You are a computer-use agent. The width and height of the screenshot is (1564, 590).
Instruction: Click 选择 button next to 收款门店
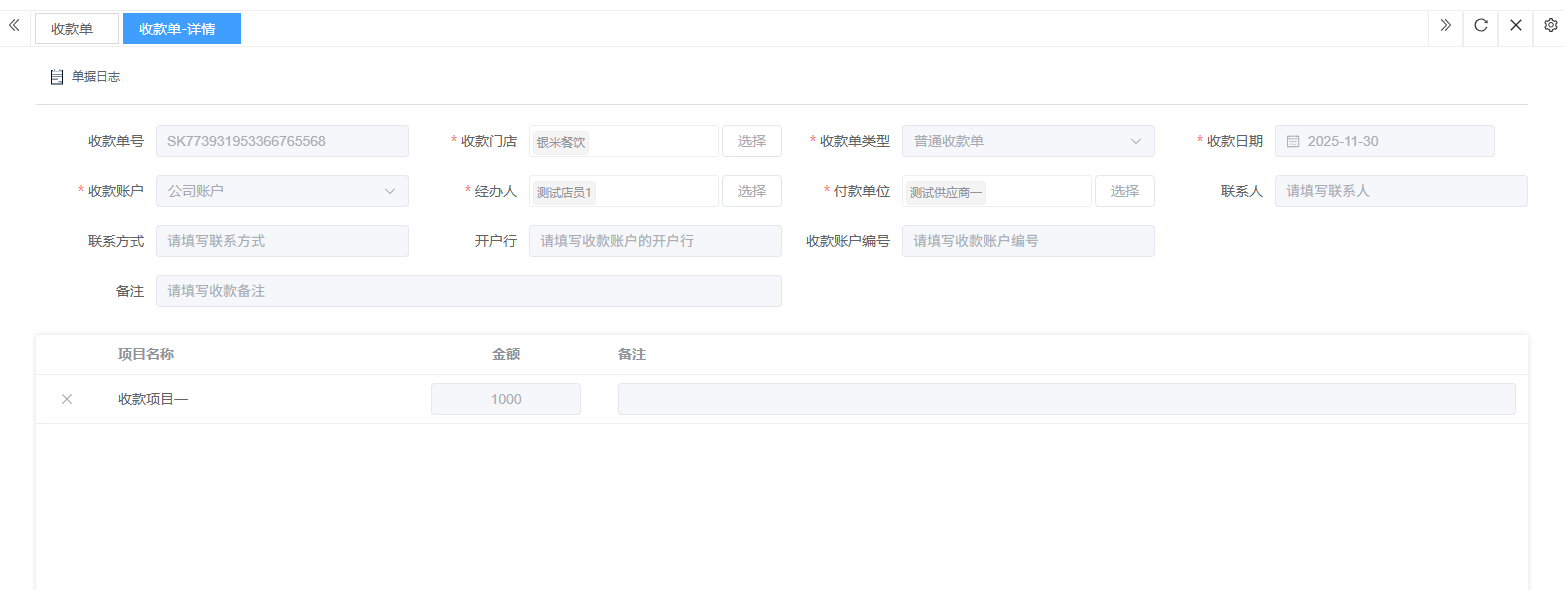(x=751, y=141)
